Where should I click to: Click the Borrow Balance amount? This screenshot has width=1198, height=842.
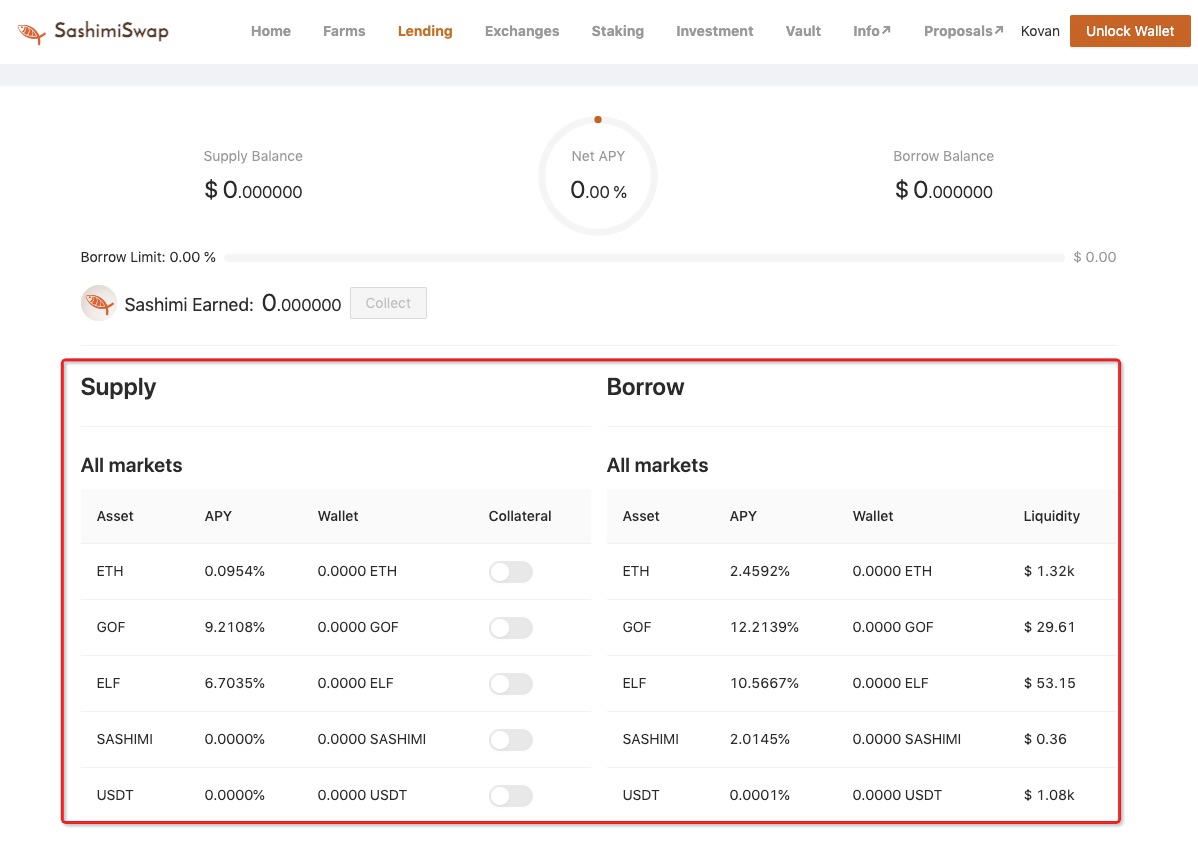pyautogui.click(x=944, y=189)
